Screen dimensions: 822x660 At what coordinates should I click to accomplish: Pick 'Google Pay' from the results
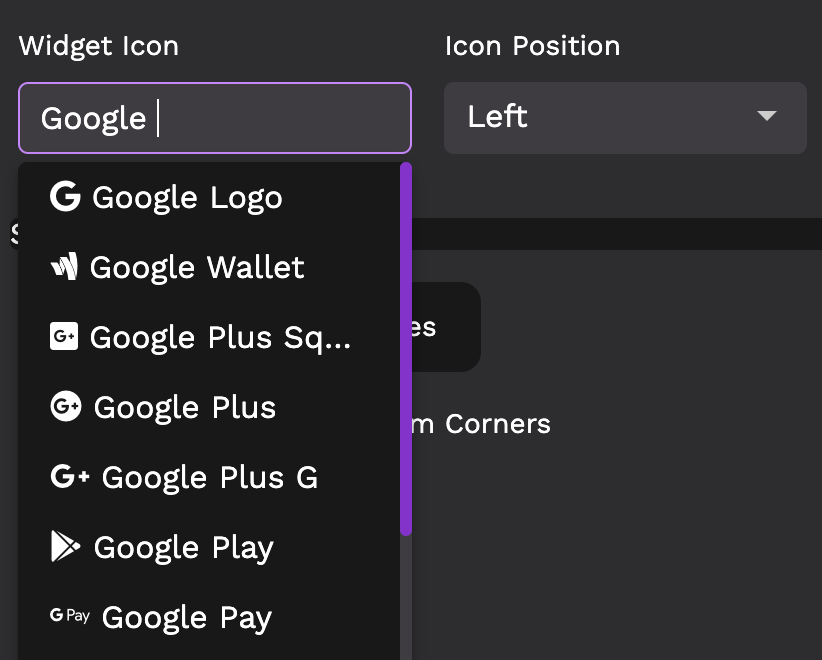(x=187, y=618)
